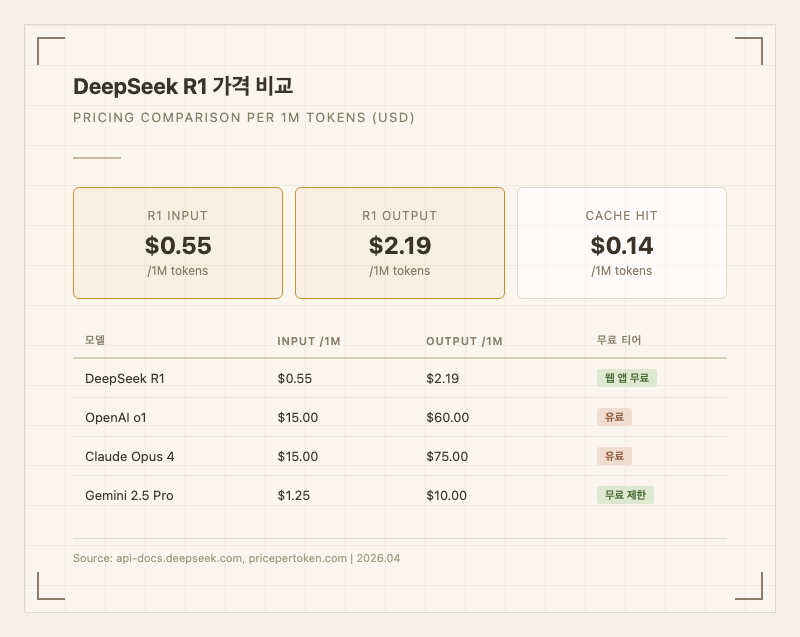Click the 유료 badge in OpenAI o1 row
This screenshot has height=637, width=800.
pyautogui.click(x=614, y=417)
